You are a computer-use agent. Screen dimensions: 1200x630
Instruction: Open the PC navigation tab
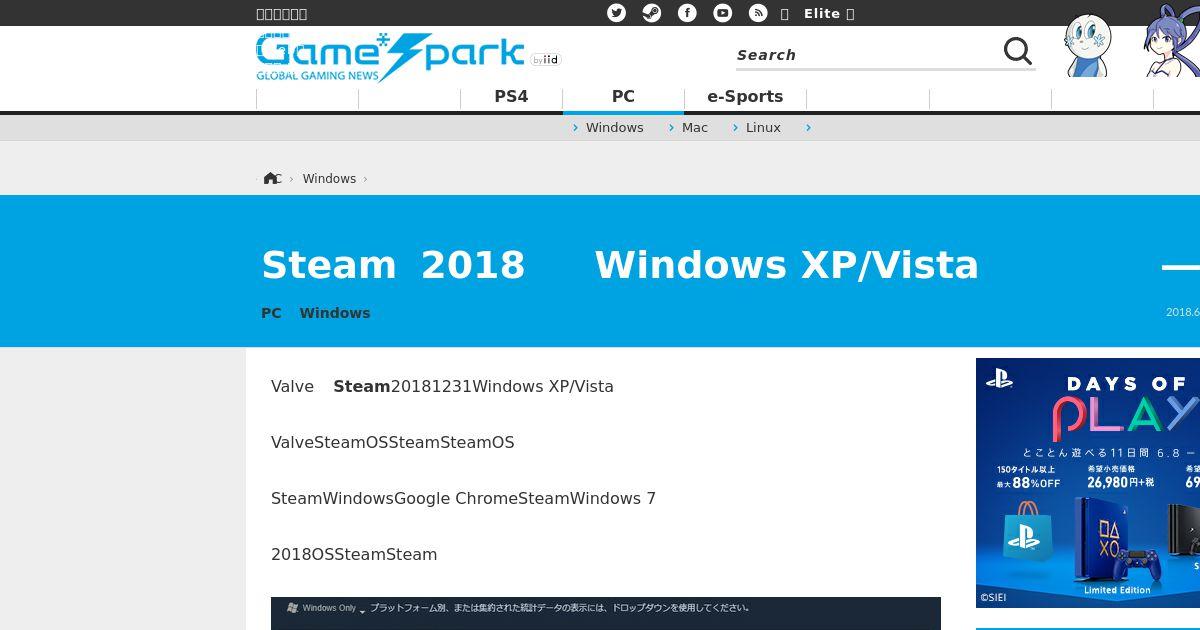tap(623, 97)
